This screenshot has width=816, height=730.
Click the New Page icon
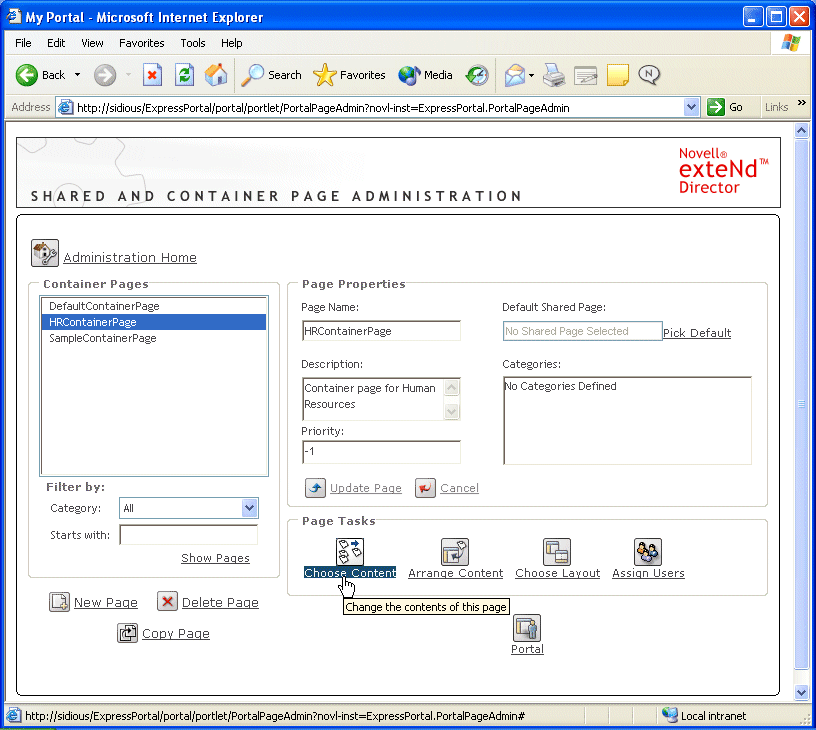pos(59,601)
